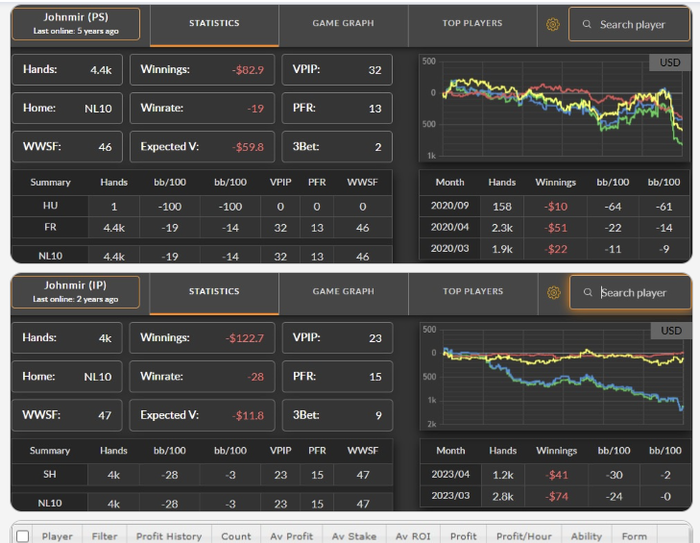Click WWSF 47 stat box
Image resolution: width=700 pixels, height=543 pixels.
[67, 415]
